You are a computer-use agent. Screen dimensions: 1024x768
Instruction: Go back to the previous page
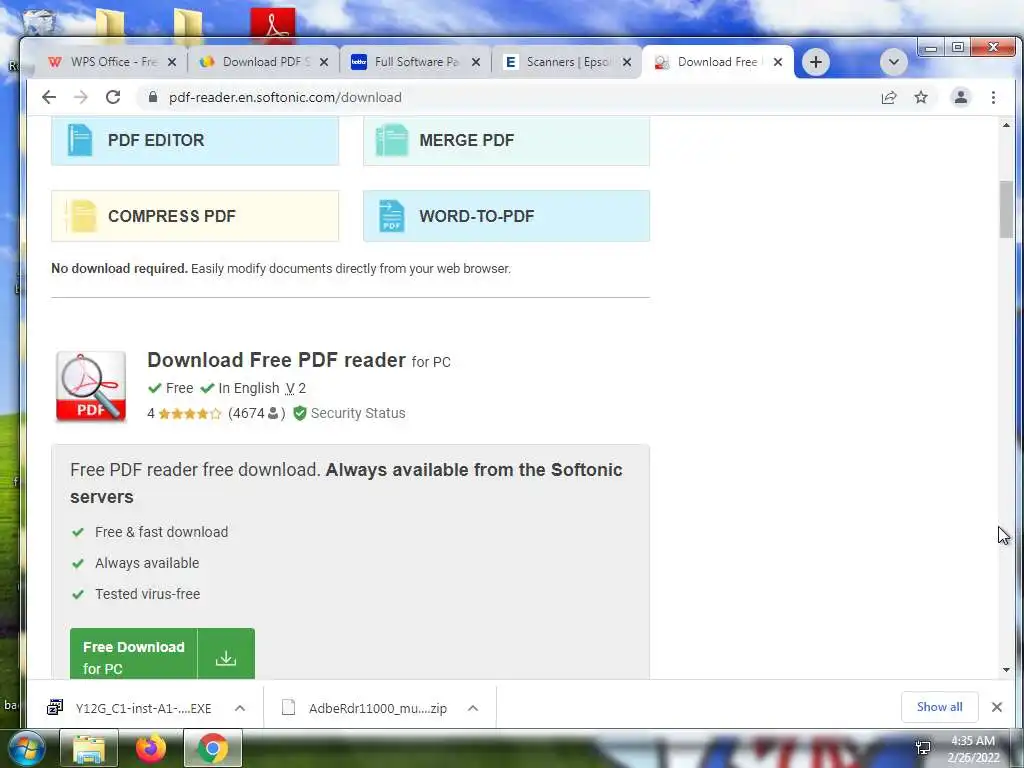coord(49,97)
